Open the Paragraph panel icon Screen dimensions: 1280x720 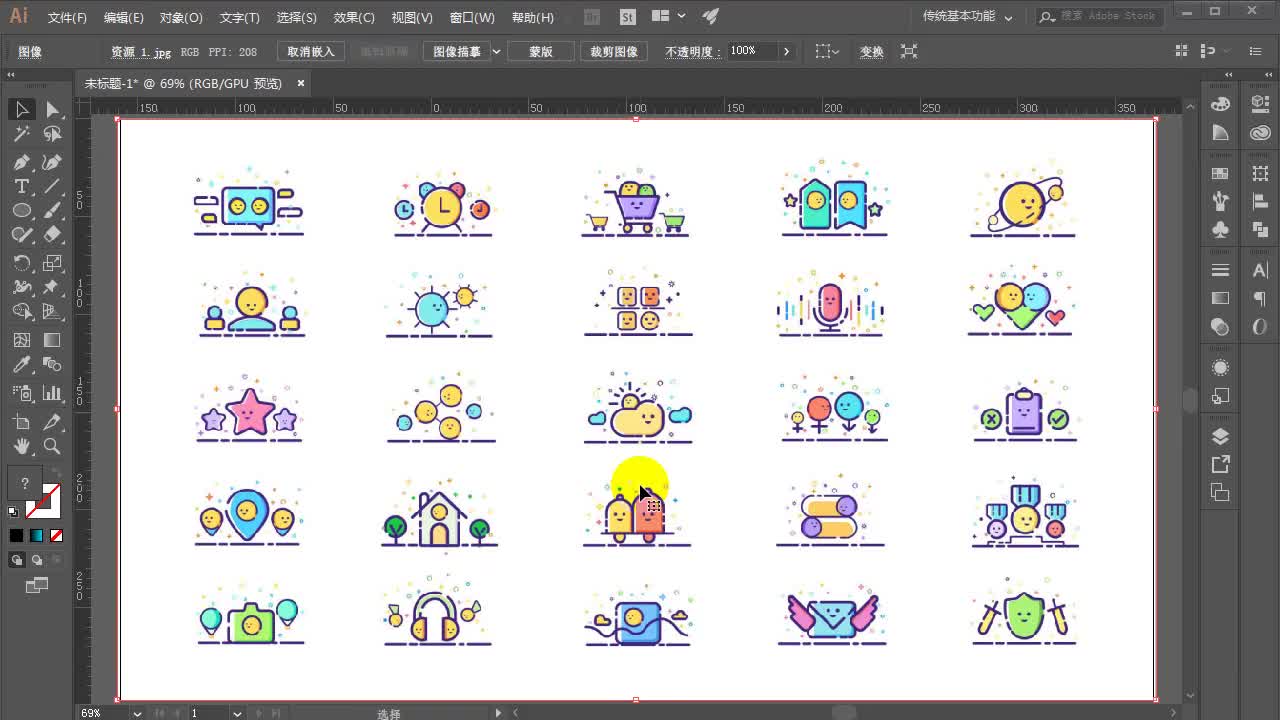[1259, 298]
